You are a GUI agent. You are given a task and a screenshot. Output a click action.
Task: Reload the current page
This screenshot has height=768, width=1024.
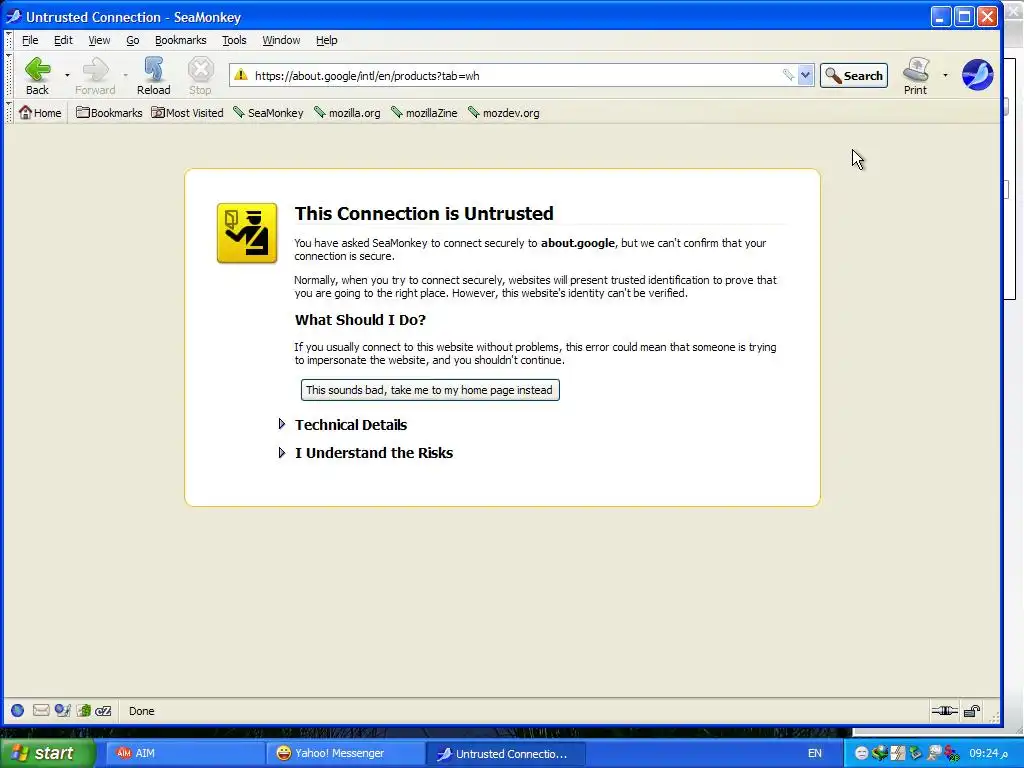[x=153, y=76]
